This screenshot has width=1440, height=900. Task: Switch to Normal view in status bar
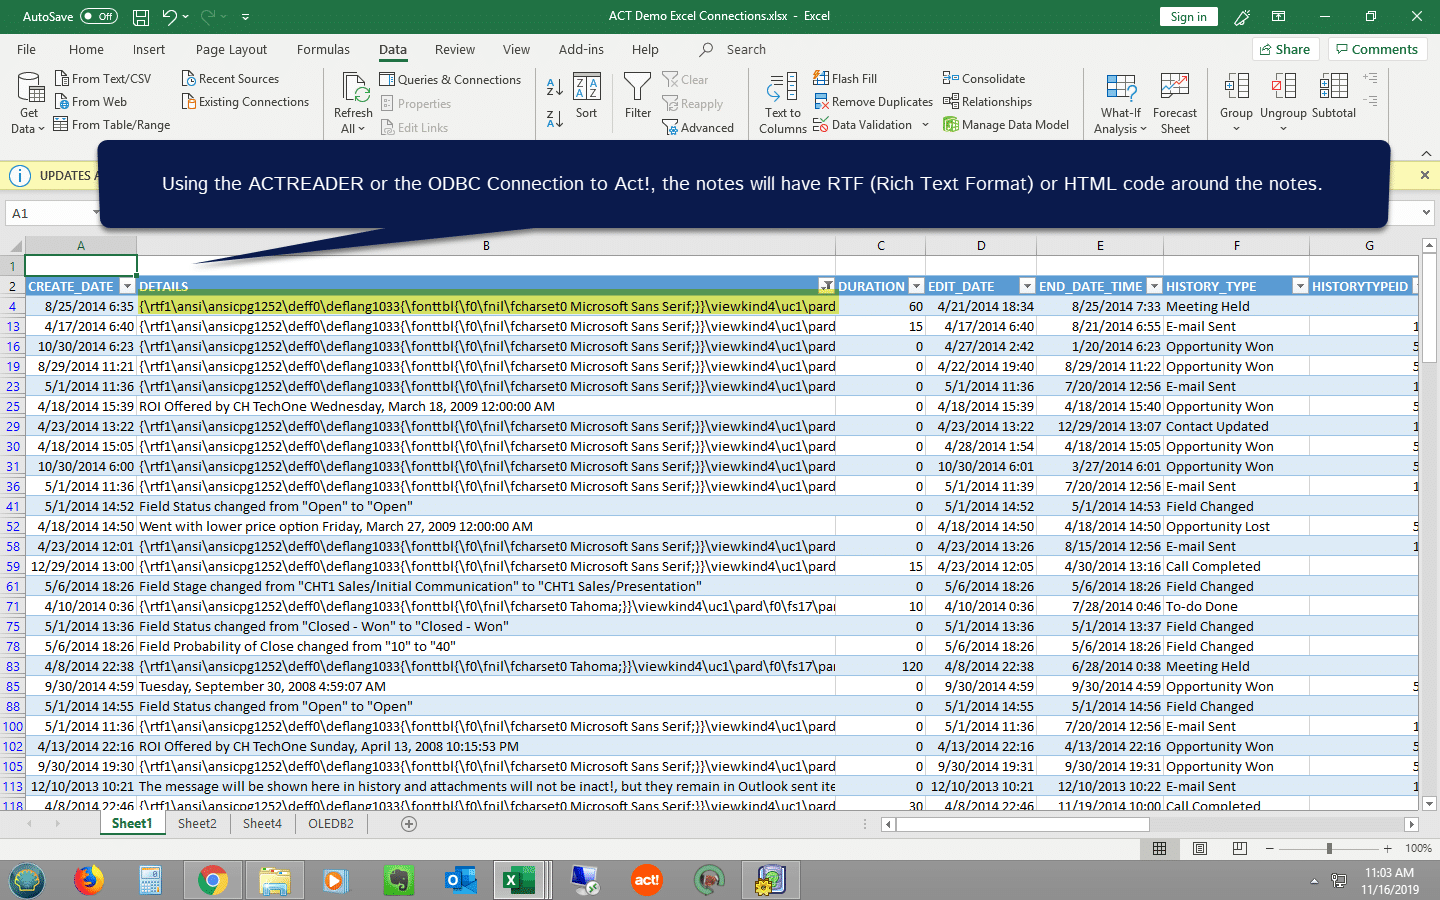(x=1160, y=849)
